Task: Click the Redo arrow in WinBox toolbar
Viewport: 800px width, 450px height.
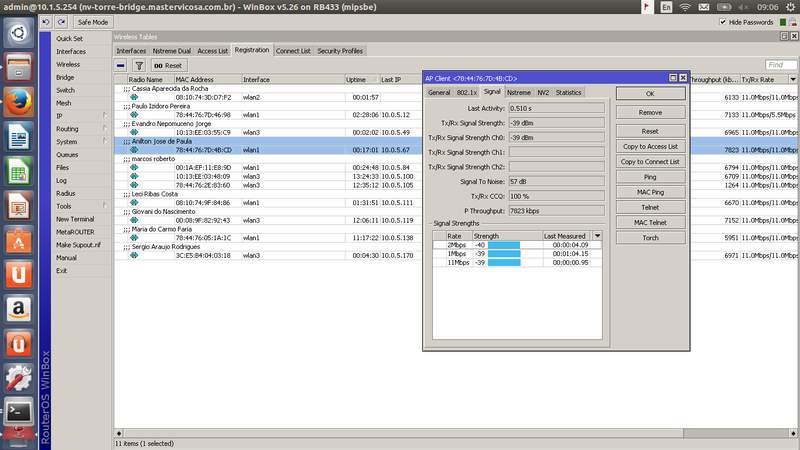Action: 62,22
